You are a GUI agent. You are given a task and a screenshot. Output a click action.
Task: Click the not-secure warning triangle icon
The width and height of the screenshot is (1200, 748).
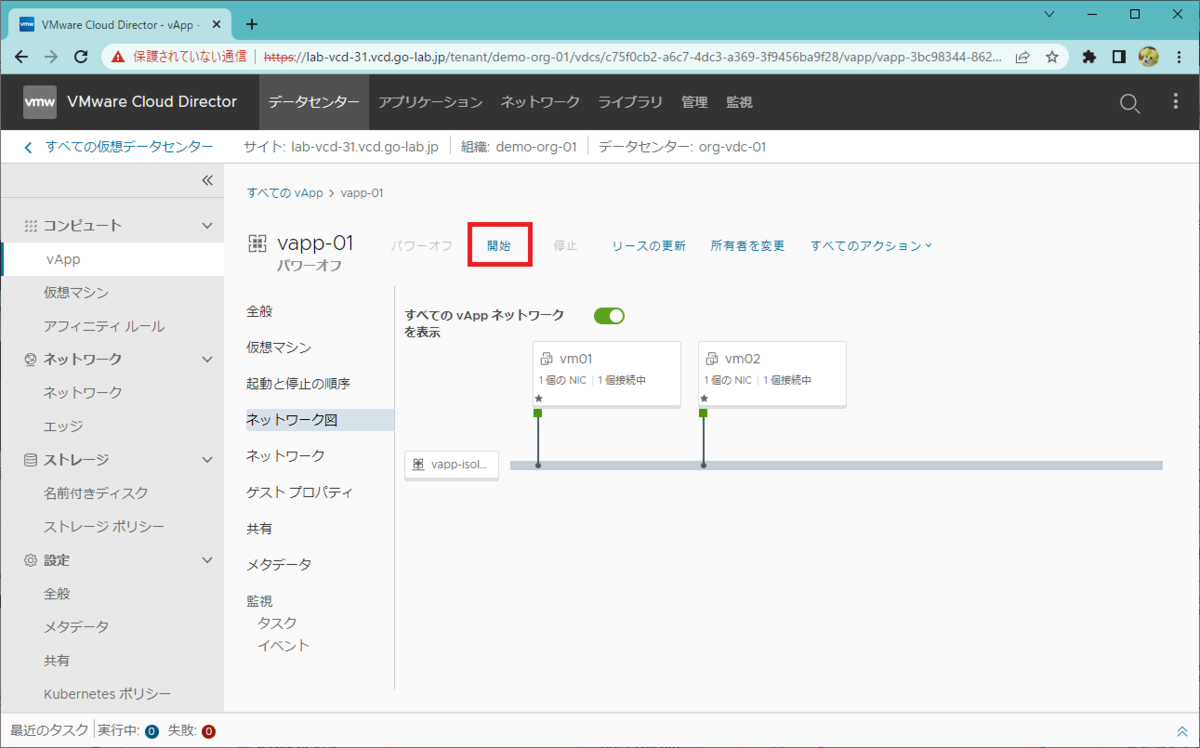(x=118, y=57)
